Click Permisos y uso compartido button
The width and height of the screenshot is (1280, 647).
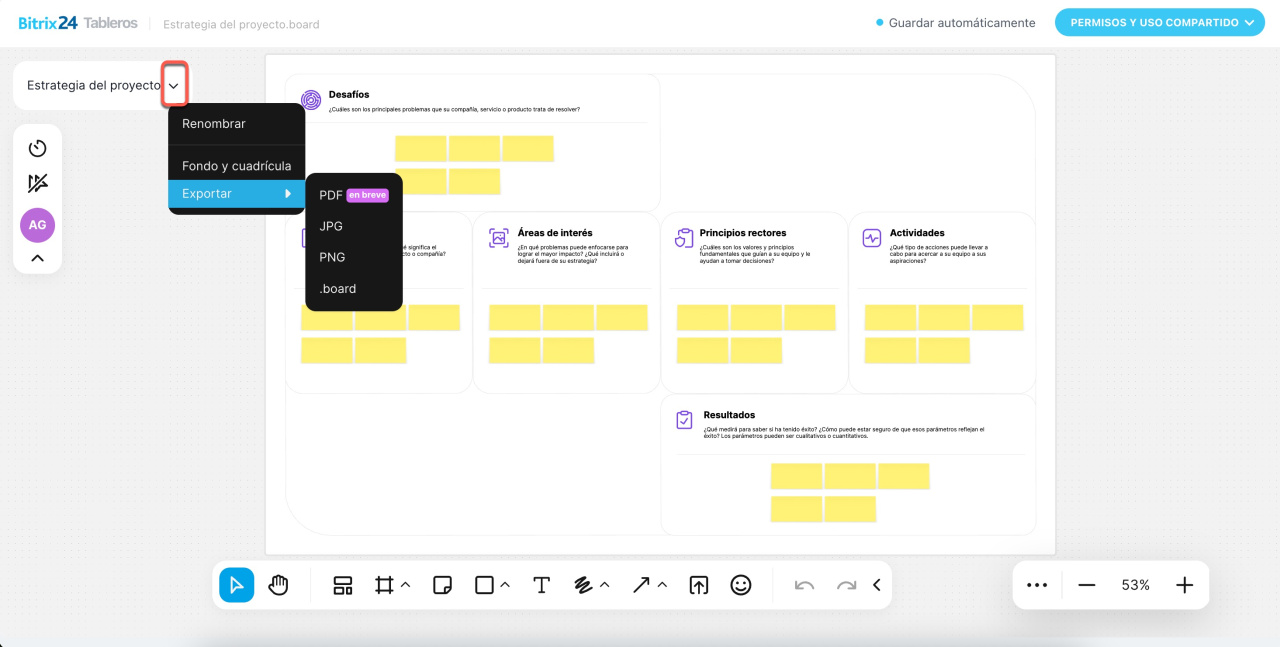(1159, 22)
